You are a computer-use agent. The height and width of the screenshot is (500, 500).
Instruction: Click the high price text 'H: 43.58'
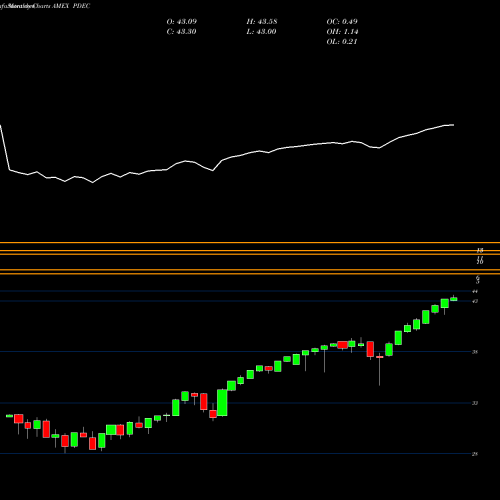click(262, 22)
